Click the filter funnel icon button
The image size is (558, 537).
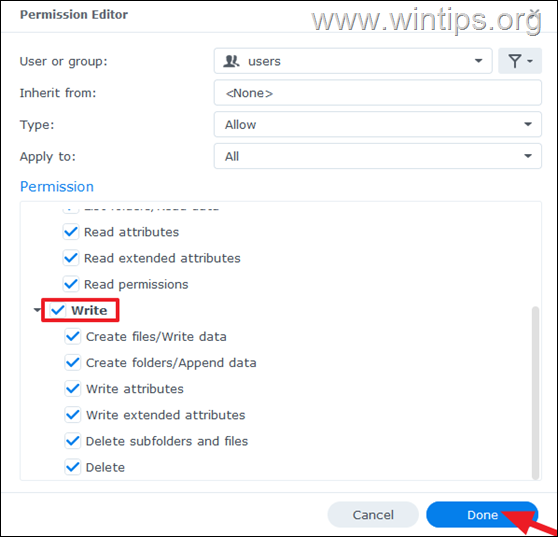(x=520, y=61)
